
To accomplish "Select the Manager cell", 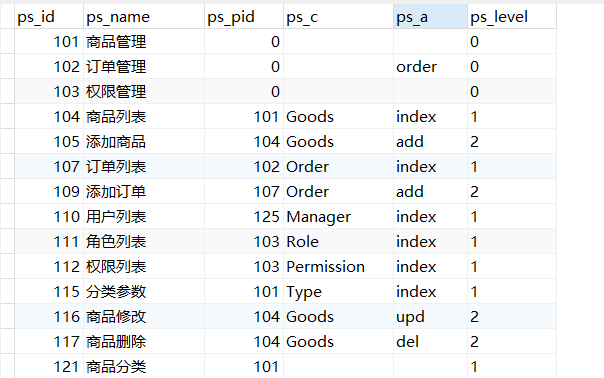I will (338, 217).
